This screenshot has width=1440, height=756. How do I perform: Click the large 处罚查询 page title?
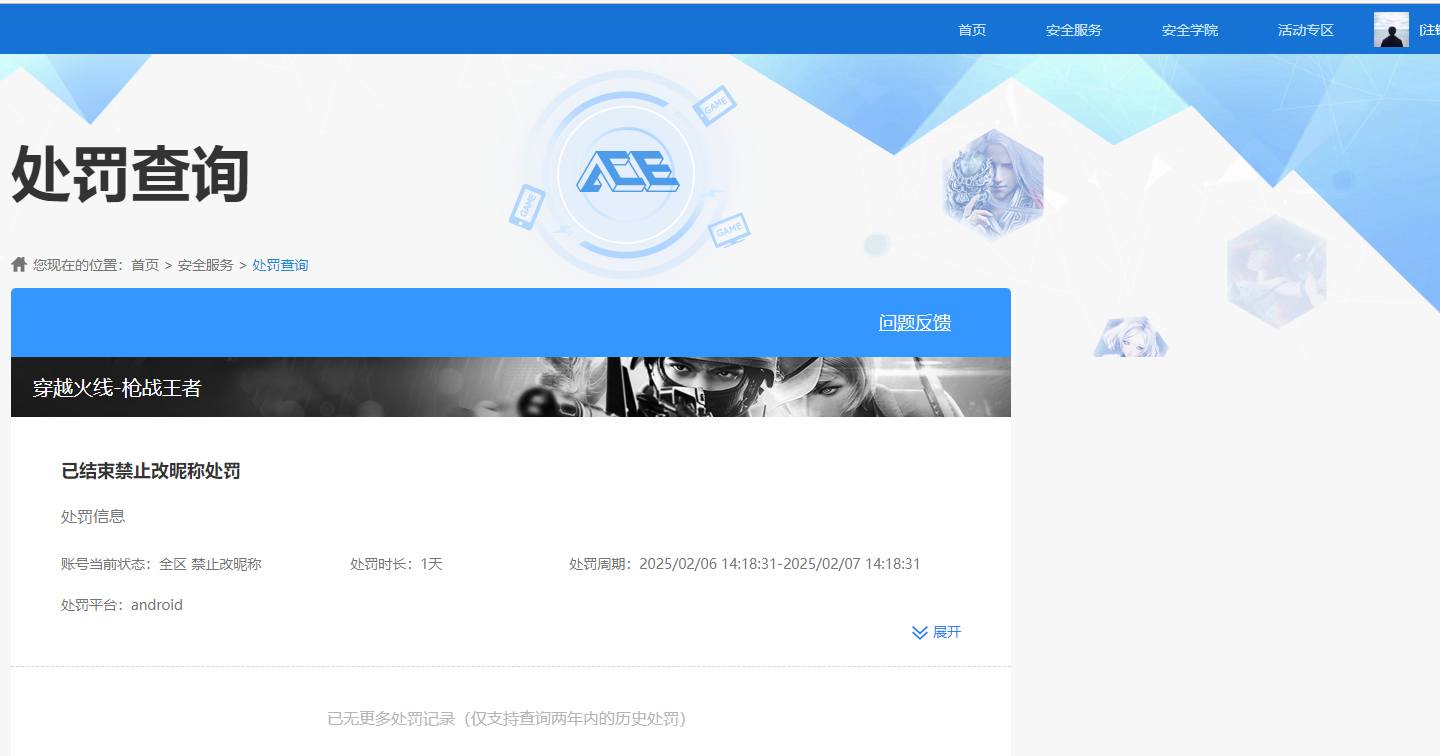click(130, 174)
